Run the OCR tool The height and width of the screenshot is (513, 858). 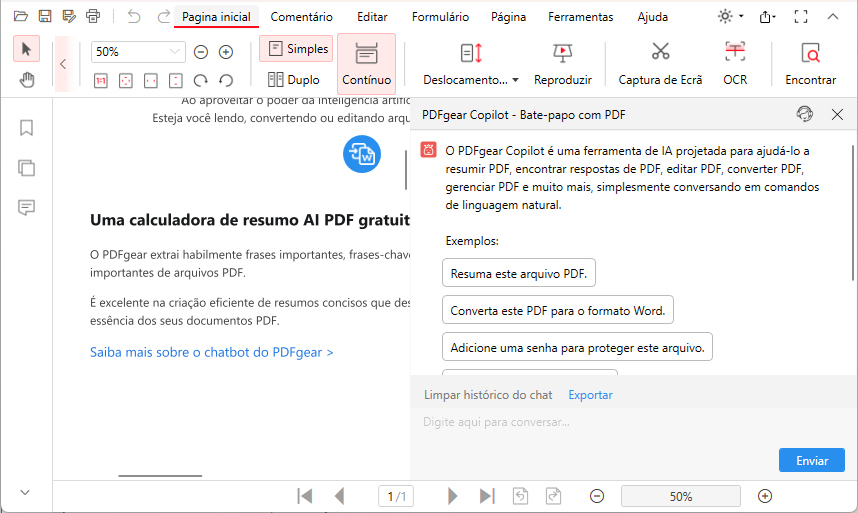click(x=735, y=63)
